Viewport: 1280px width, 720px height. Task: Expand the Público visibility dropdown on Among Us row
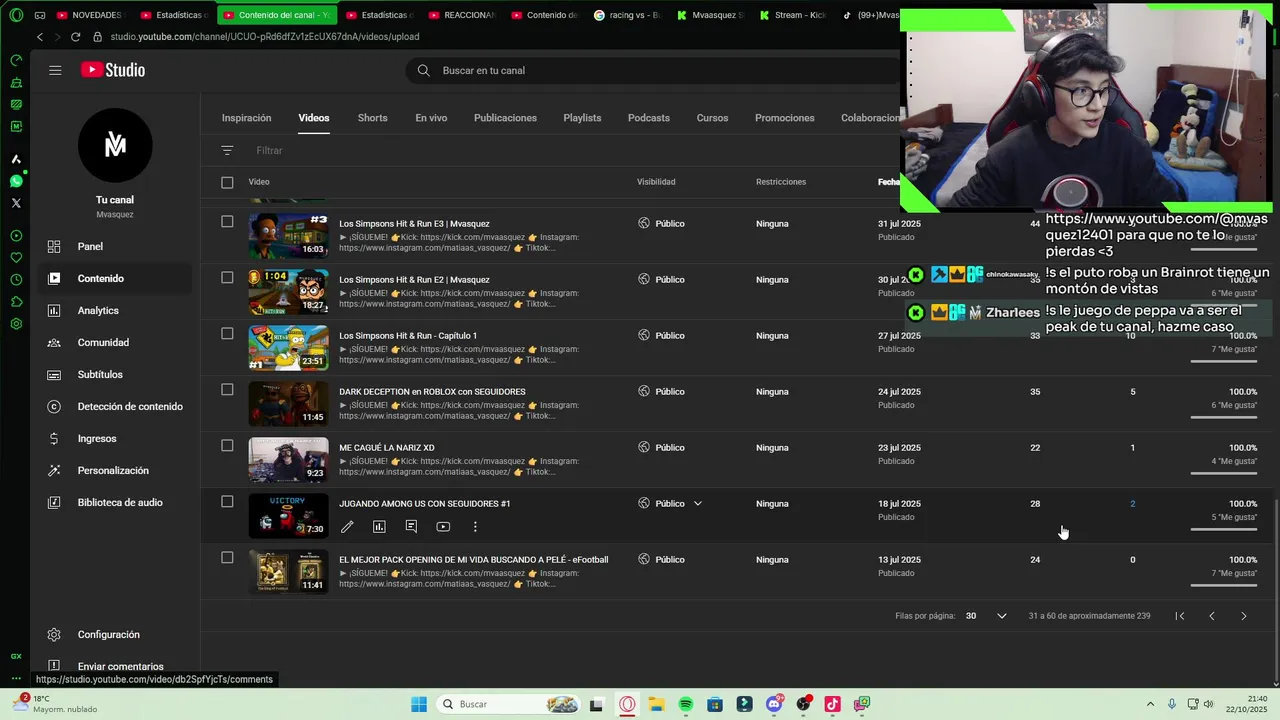click(698, 504)
